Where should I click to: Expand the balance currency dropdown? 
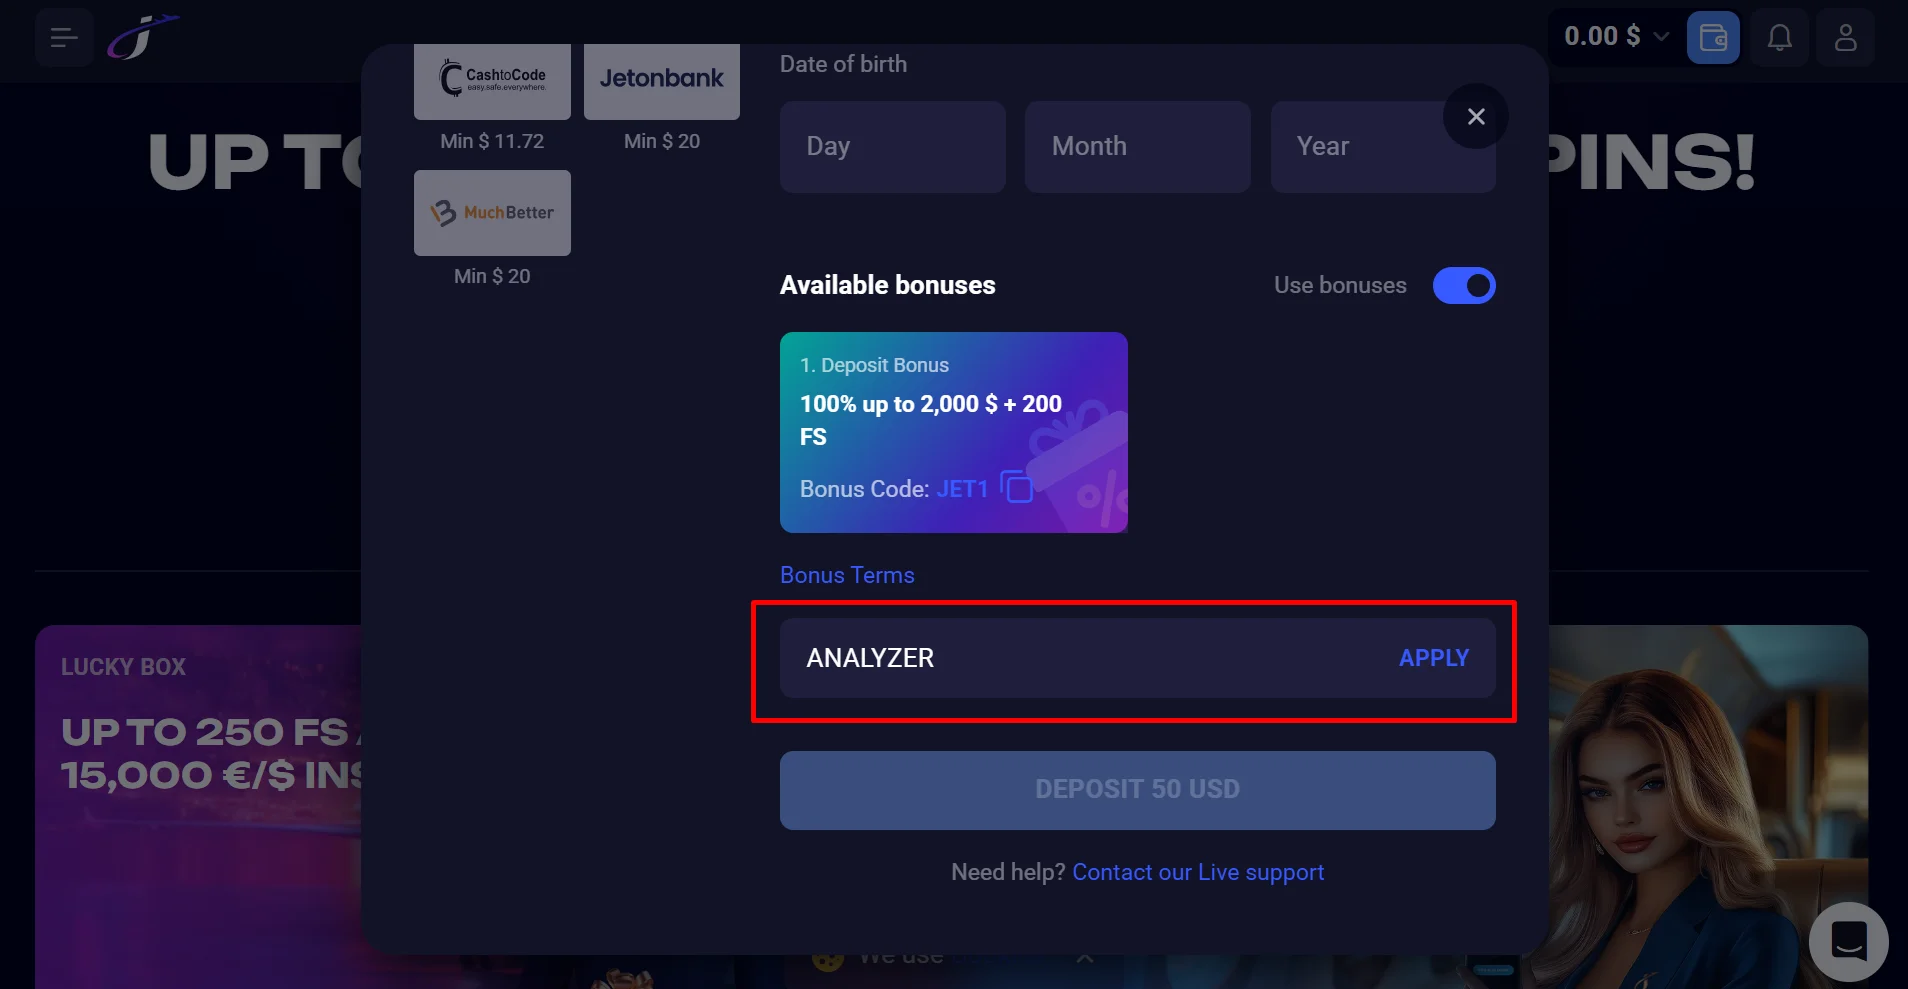click(1661, 37)
